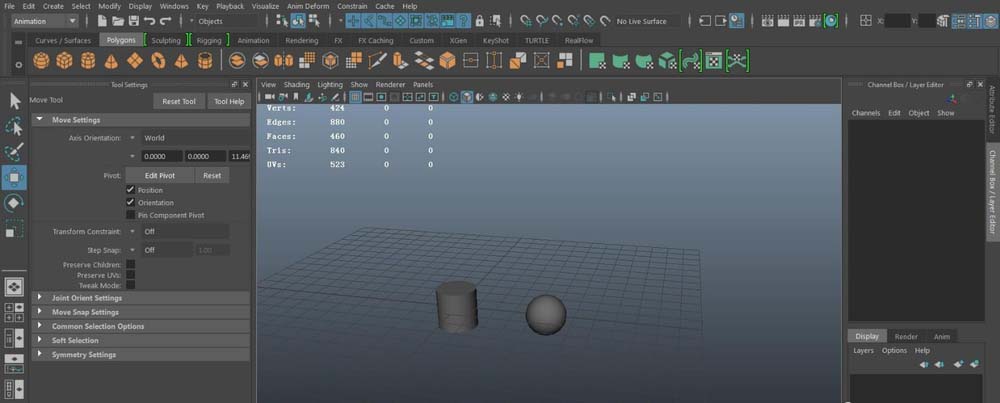Click the Redo arrow icon
Screen dimensions: 1000x403
[x=166, y=21]
